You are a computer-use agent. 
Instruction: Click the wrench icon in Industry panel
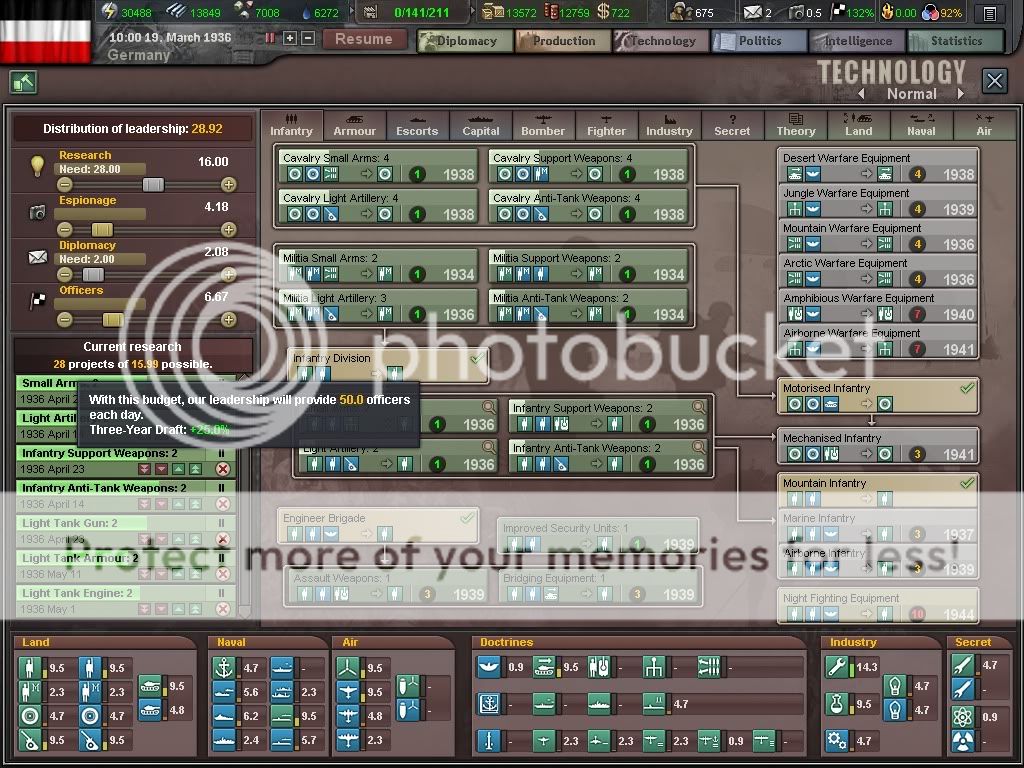pos(837,667)
